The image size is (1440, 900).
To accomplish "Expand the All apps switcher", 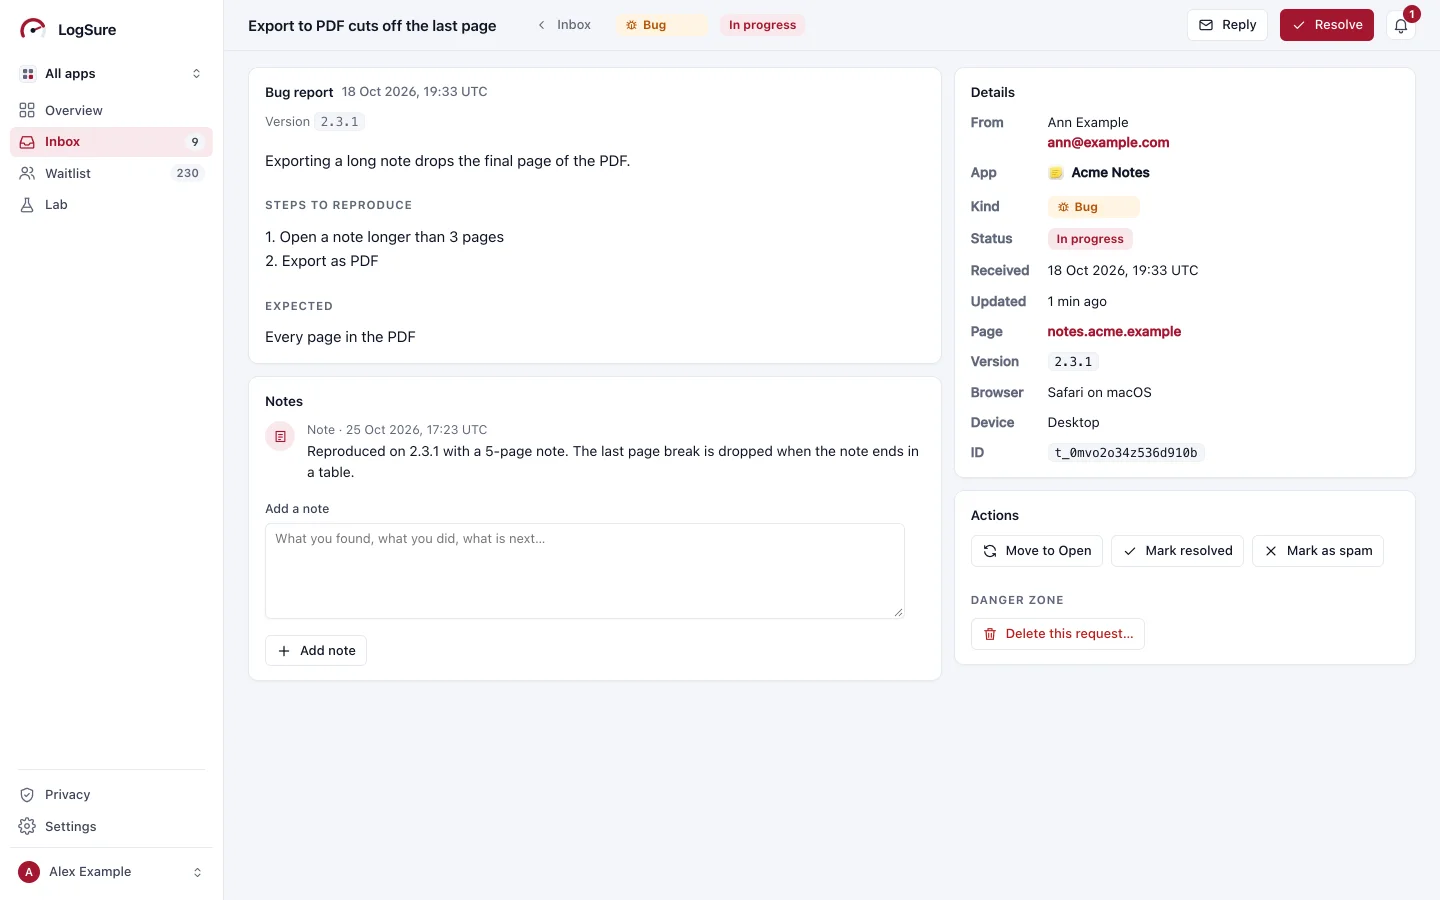I will click(x=111, y=74).
